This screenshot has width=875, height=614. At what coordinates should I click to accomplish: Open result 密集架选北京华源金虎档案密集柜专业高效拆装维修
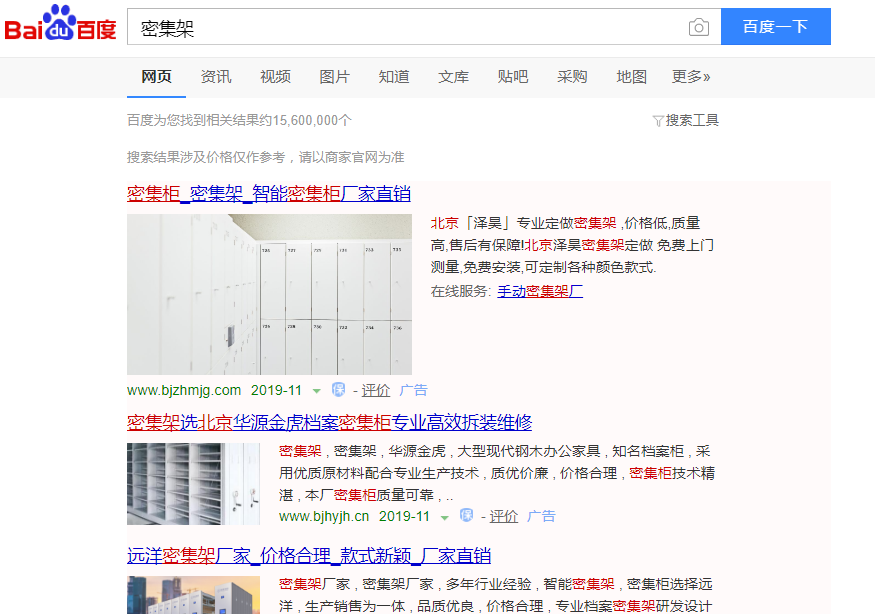329,422
